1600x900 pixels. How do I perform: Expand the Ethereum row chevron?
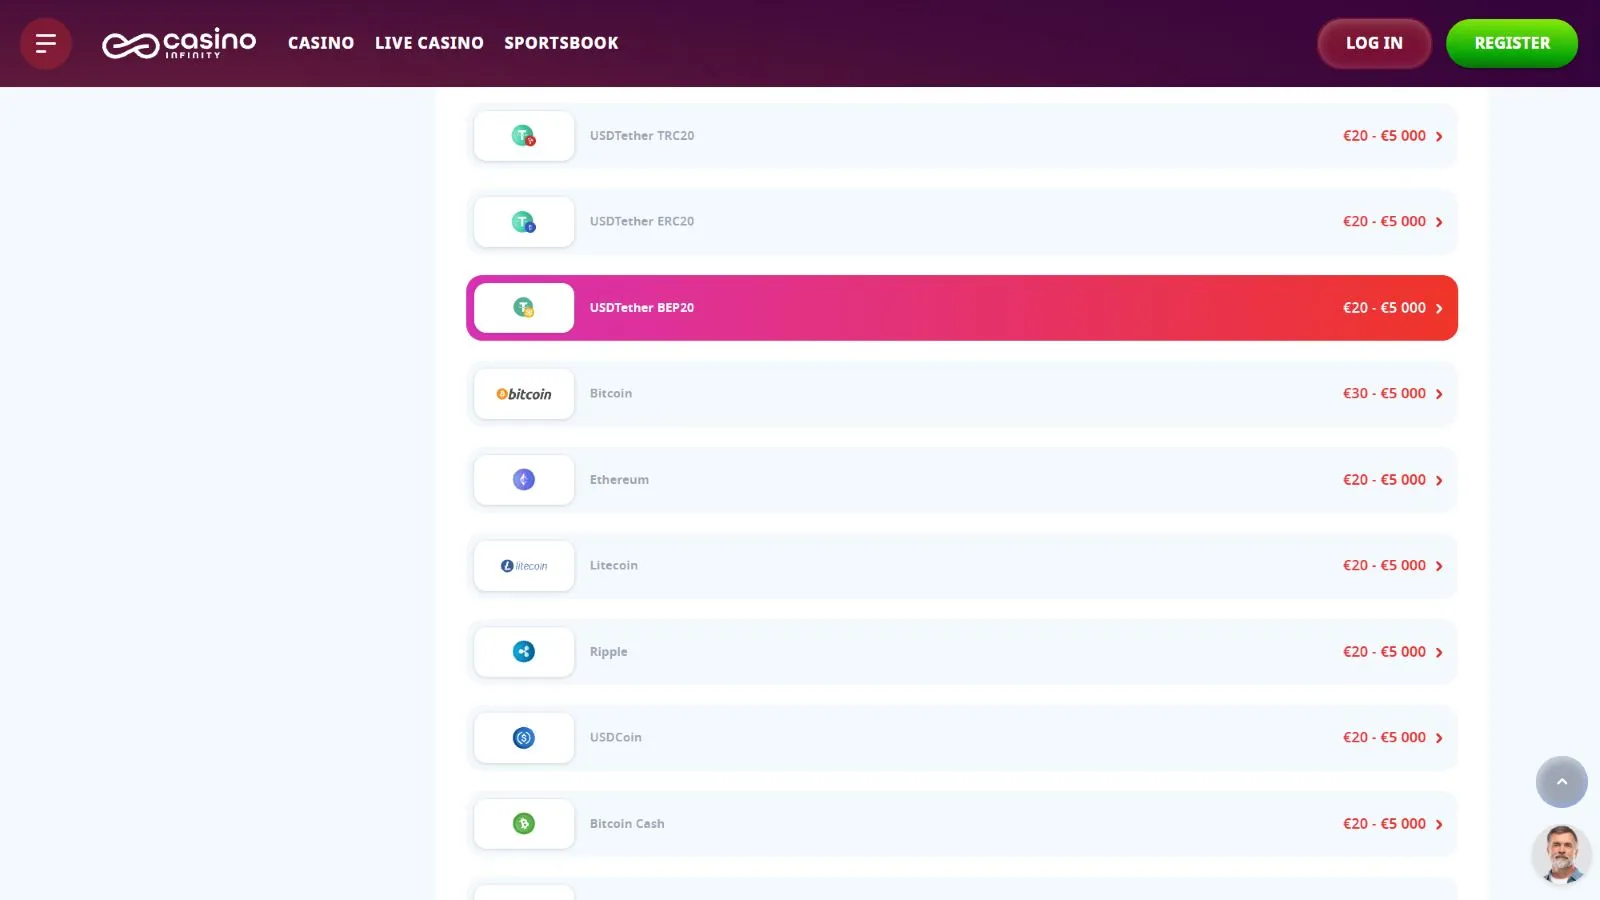tap(1439, 481)
